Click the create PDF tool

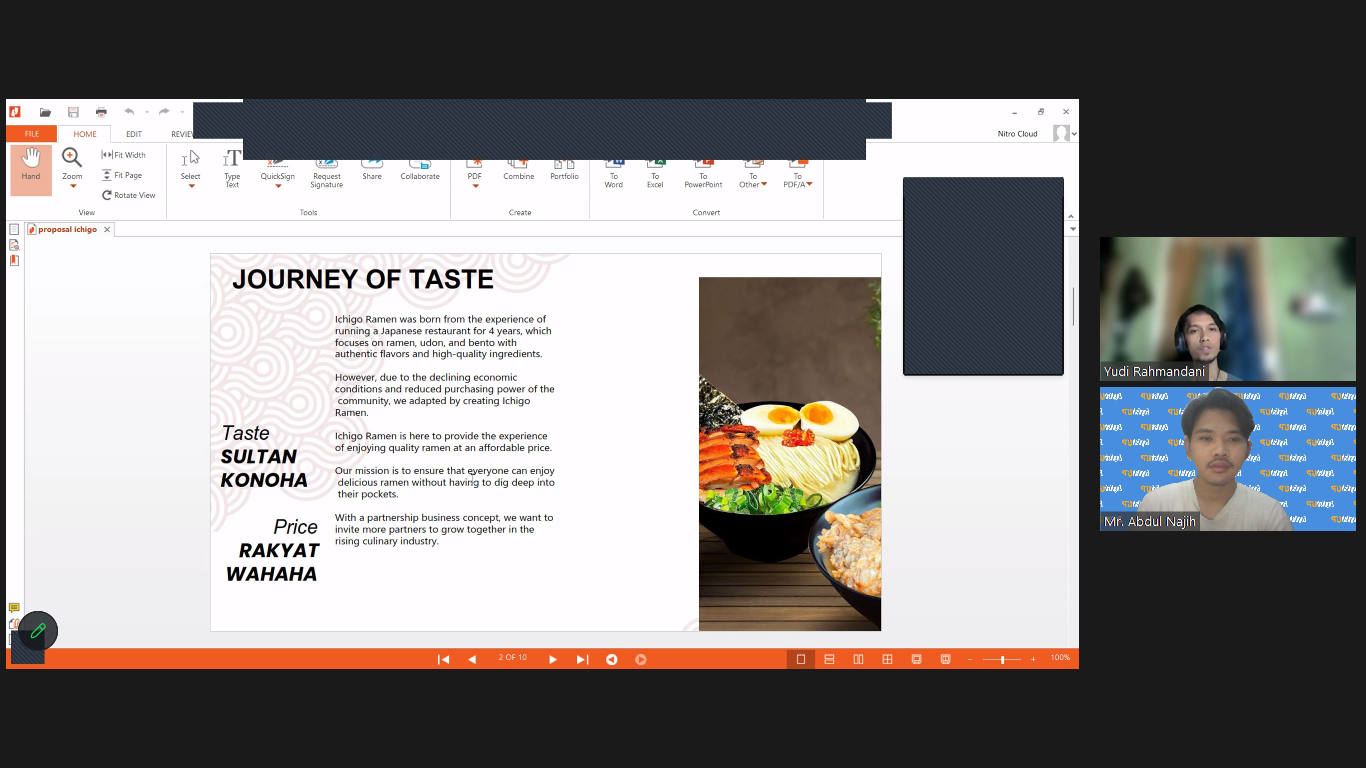tap(474, 170)
